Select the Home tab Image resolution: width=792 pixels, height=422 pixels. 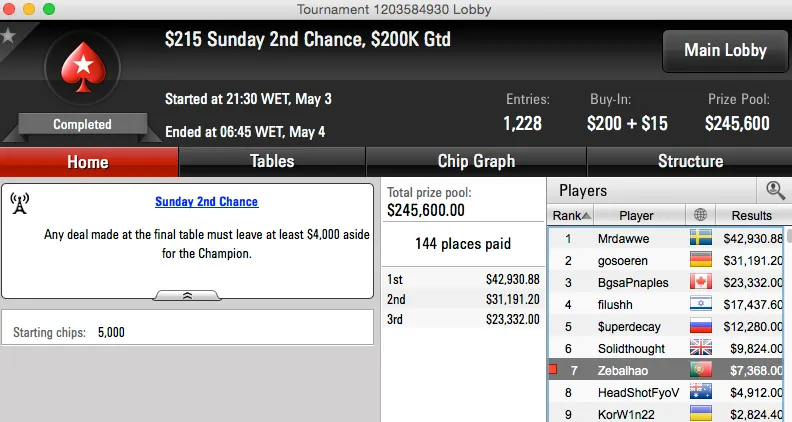tap(88, 161)
